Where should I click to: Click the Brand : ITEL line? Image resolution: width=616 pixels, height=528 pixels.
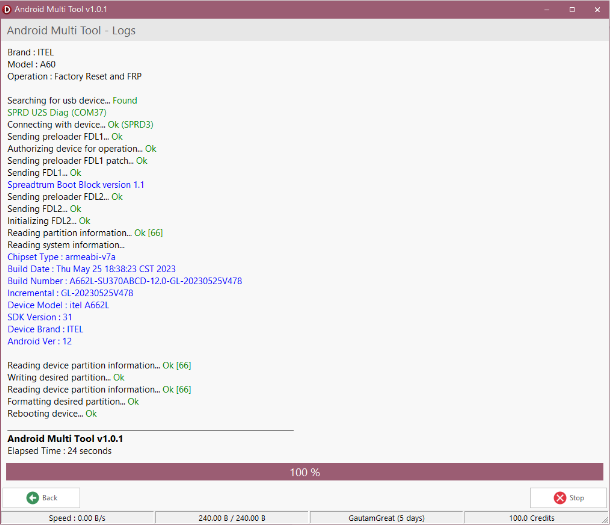(x=31, y=53)
